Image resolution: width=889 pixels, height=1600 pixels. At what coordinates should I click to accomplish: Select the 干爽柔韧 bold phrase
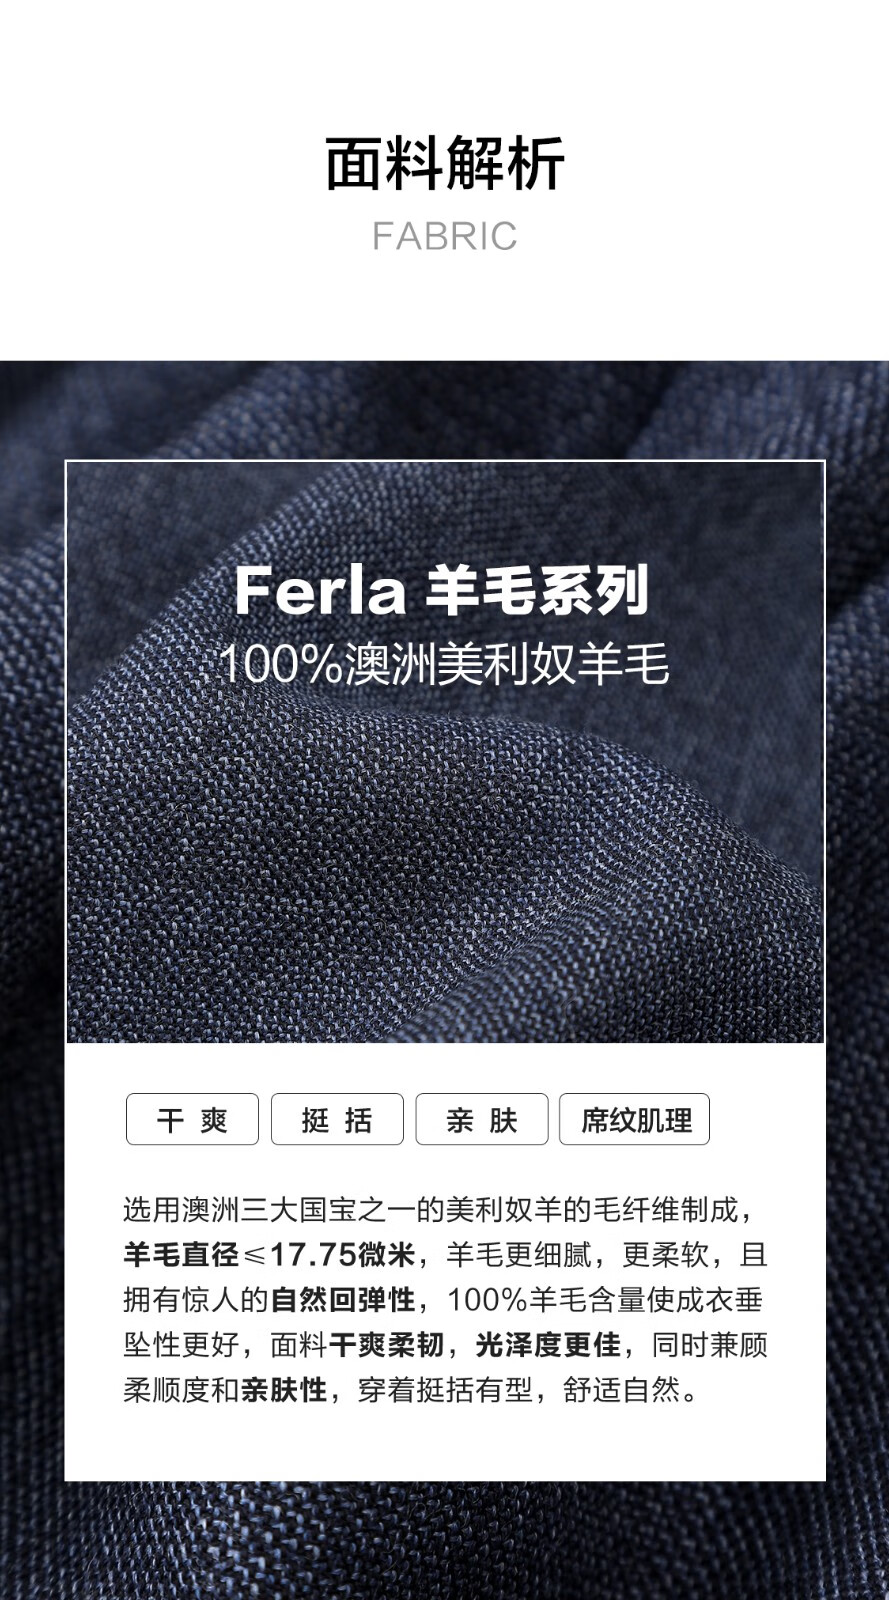386,1345
